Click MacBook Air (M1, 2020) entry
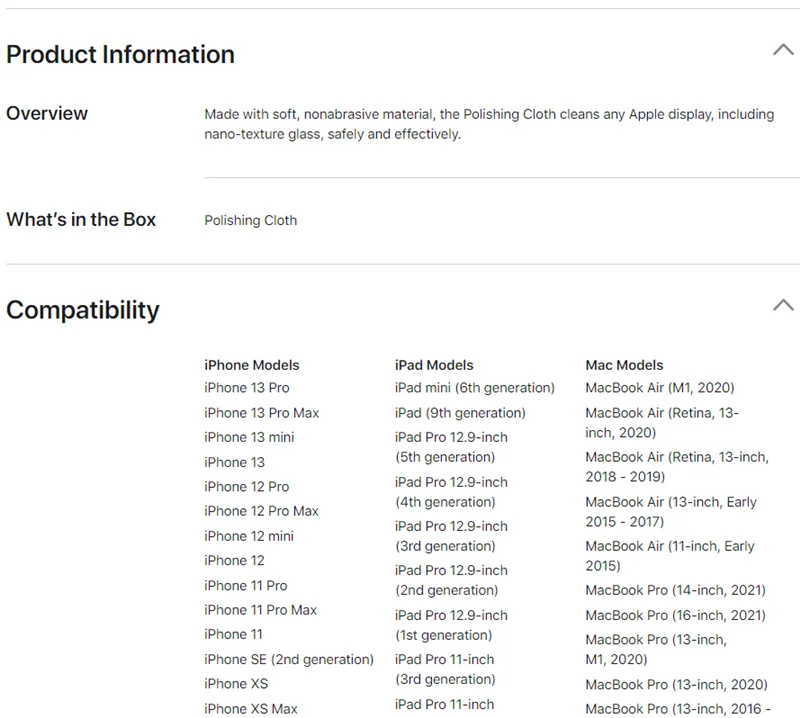 [x=660, y=387]
